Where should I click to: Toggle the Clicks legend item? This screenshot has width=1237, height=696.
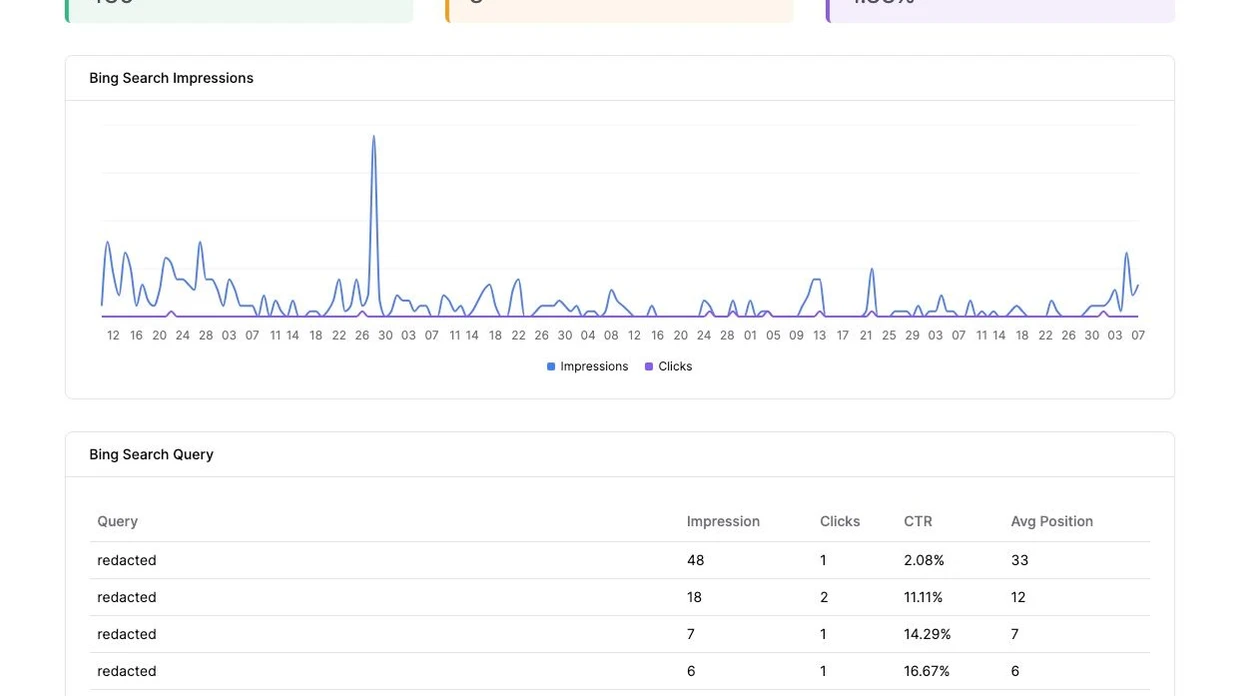[669, 367]
